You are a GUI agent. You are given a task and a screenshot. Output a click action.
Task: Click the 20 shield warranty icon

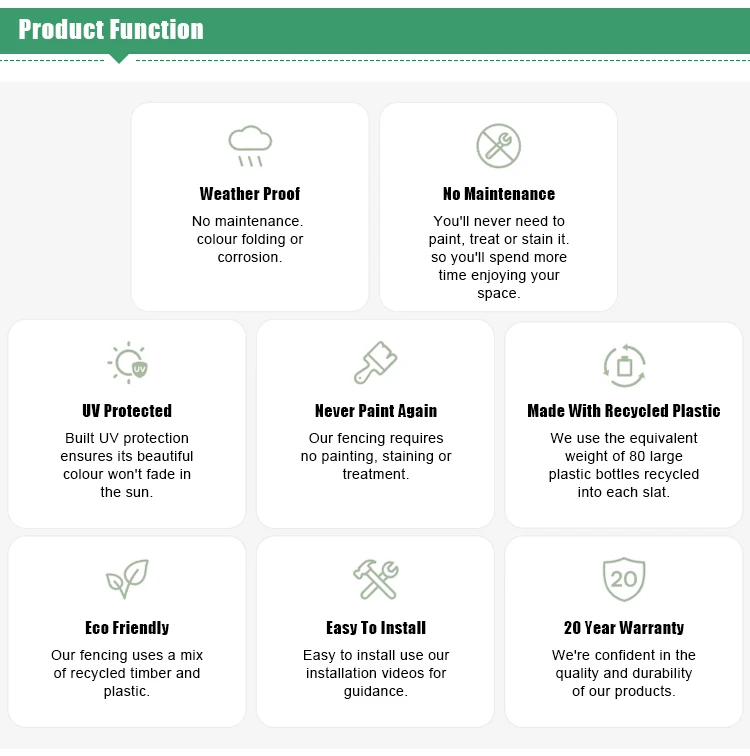[x=624, y=579]
